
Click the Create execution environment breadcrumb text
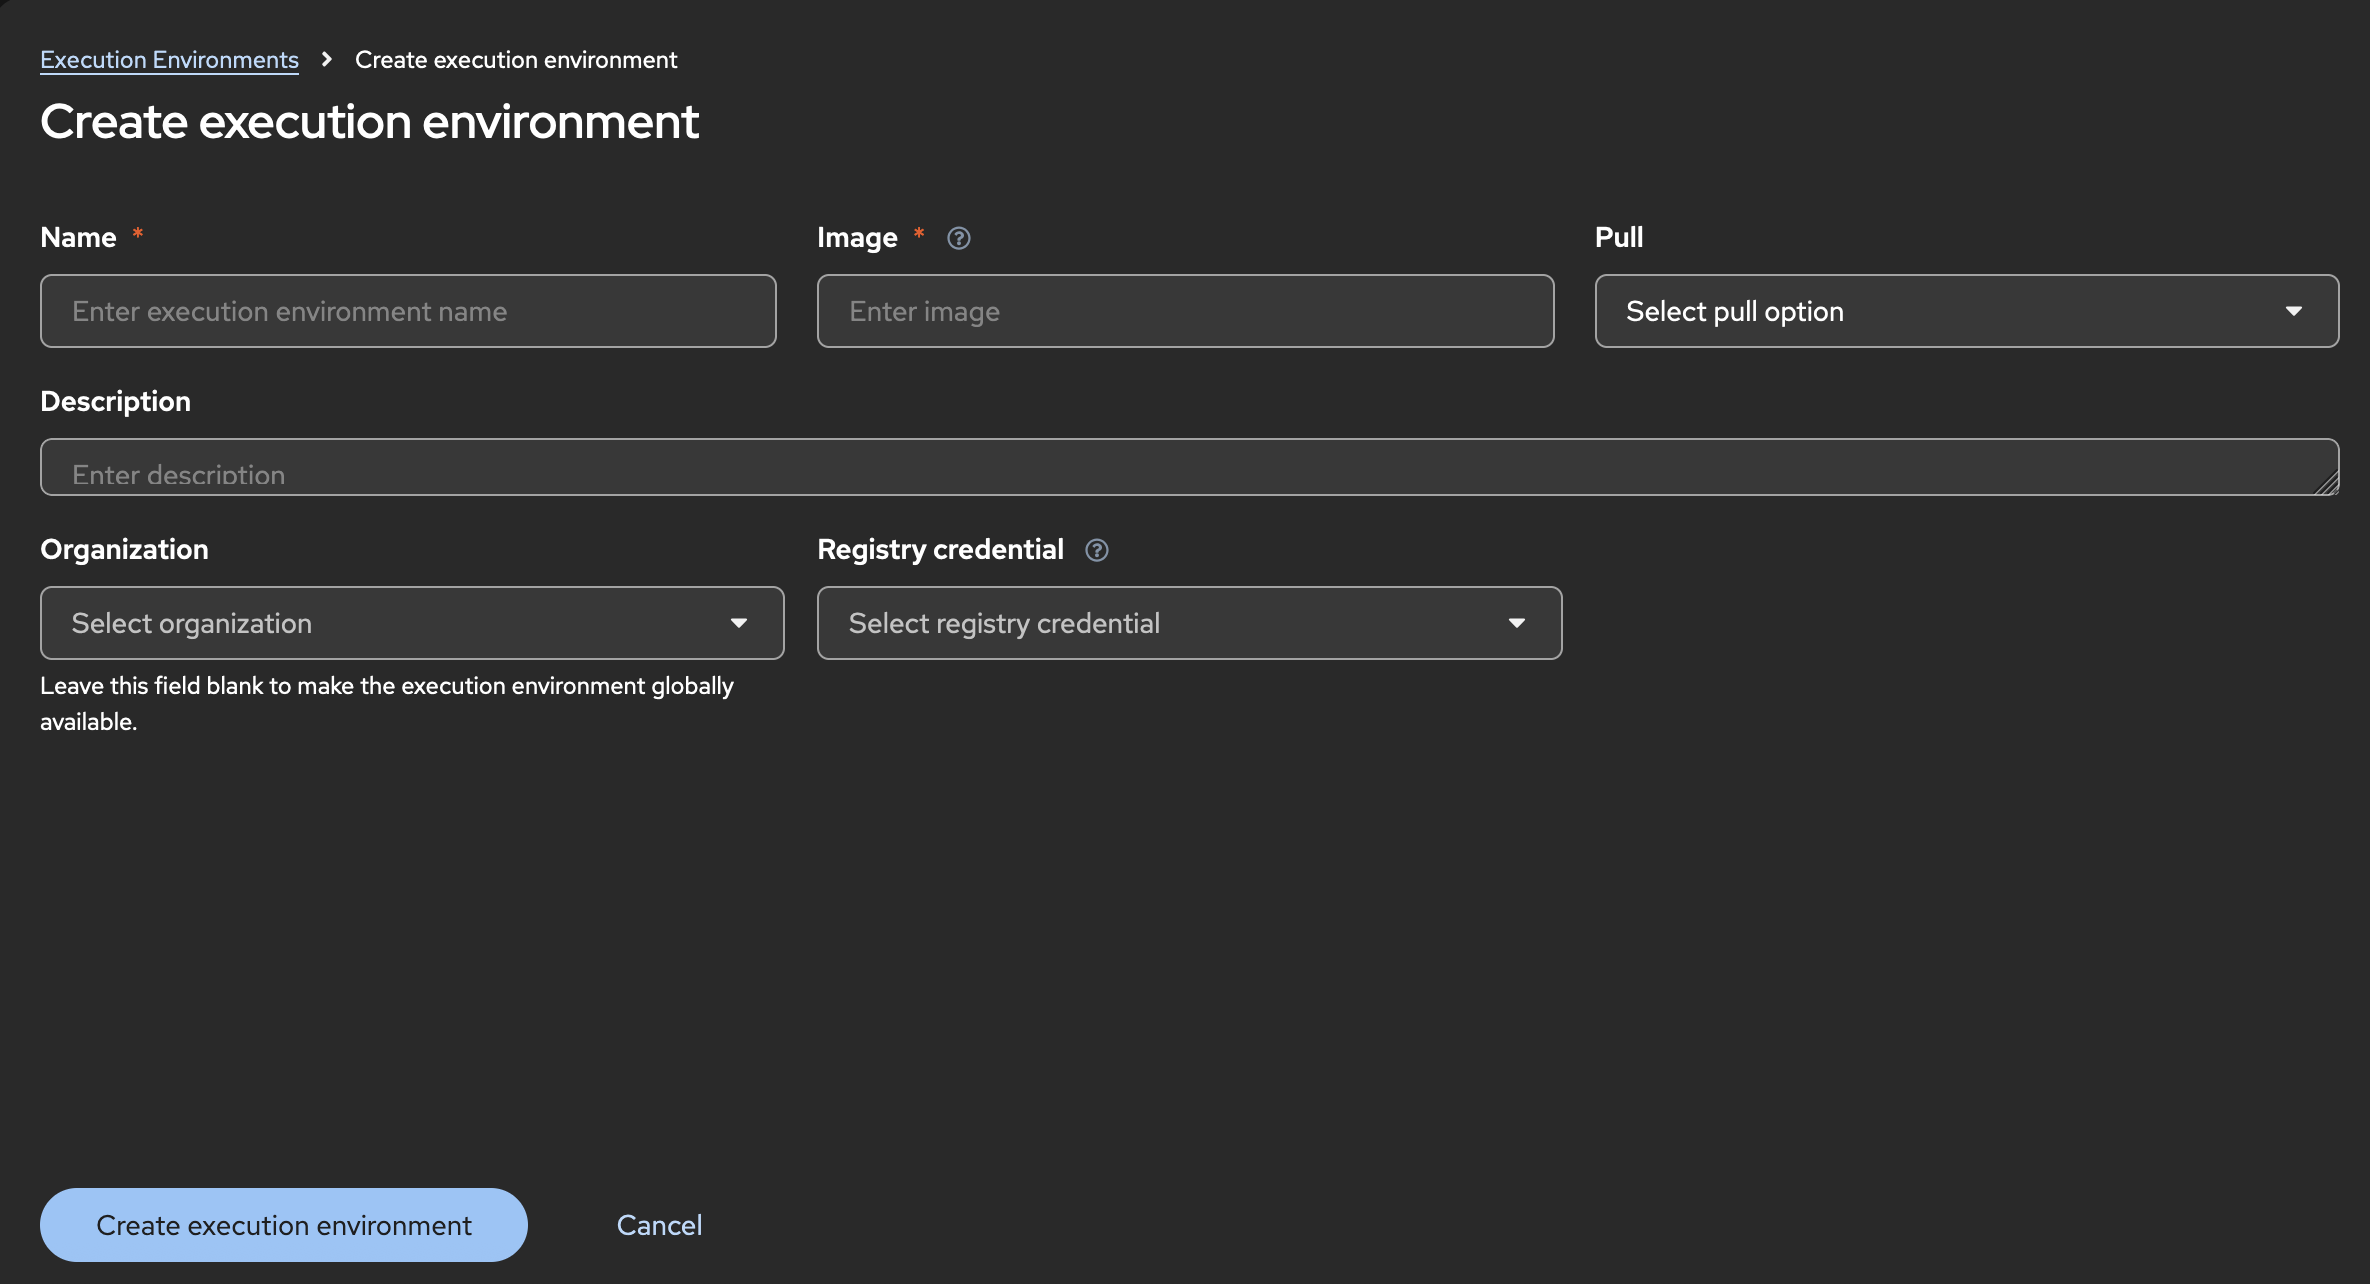click(515, 59)
